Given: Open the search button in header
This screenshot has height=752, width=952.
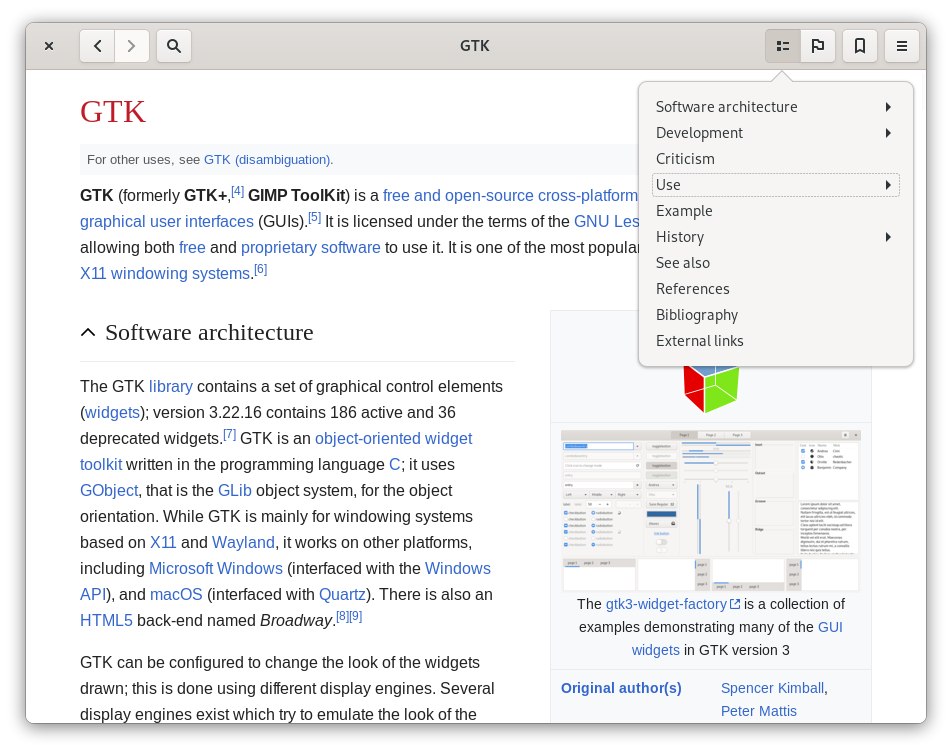Looking at the screenshot, I should (174, 46).
